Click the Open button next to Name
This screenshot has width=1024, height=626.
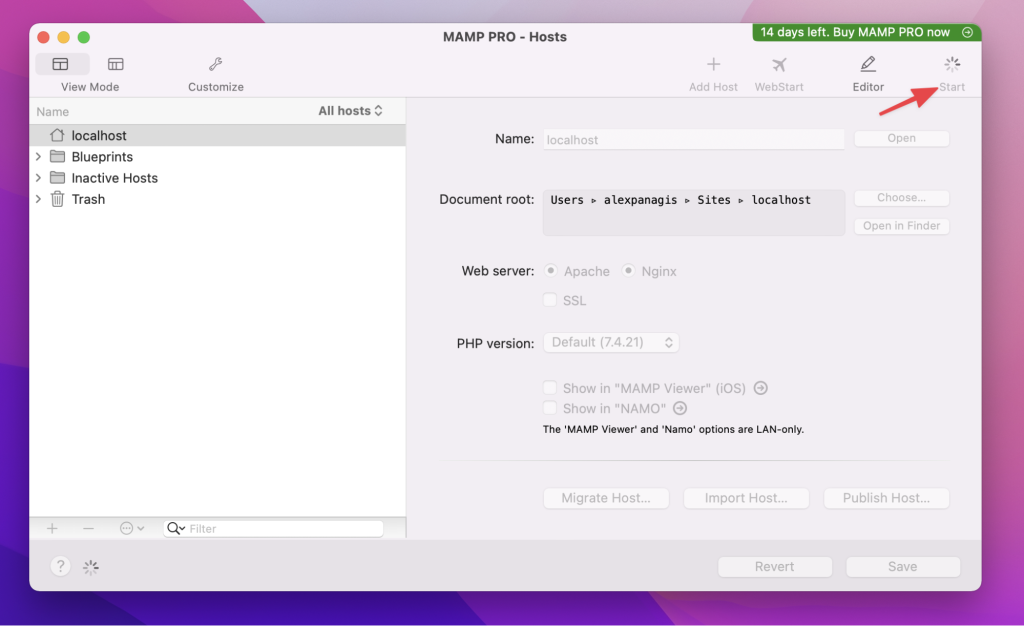point(901,138)
